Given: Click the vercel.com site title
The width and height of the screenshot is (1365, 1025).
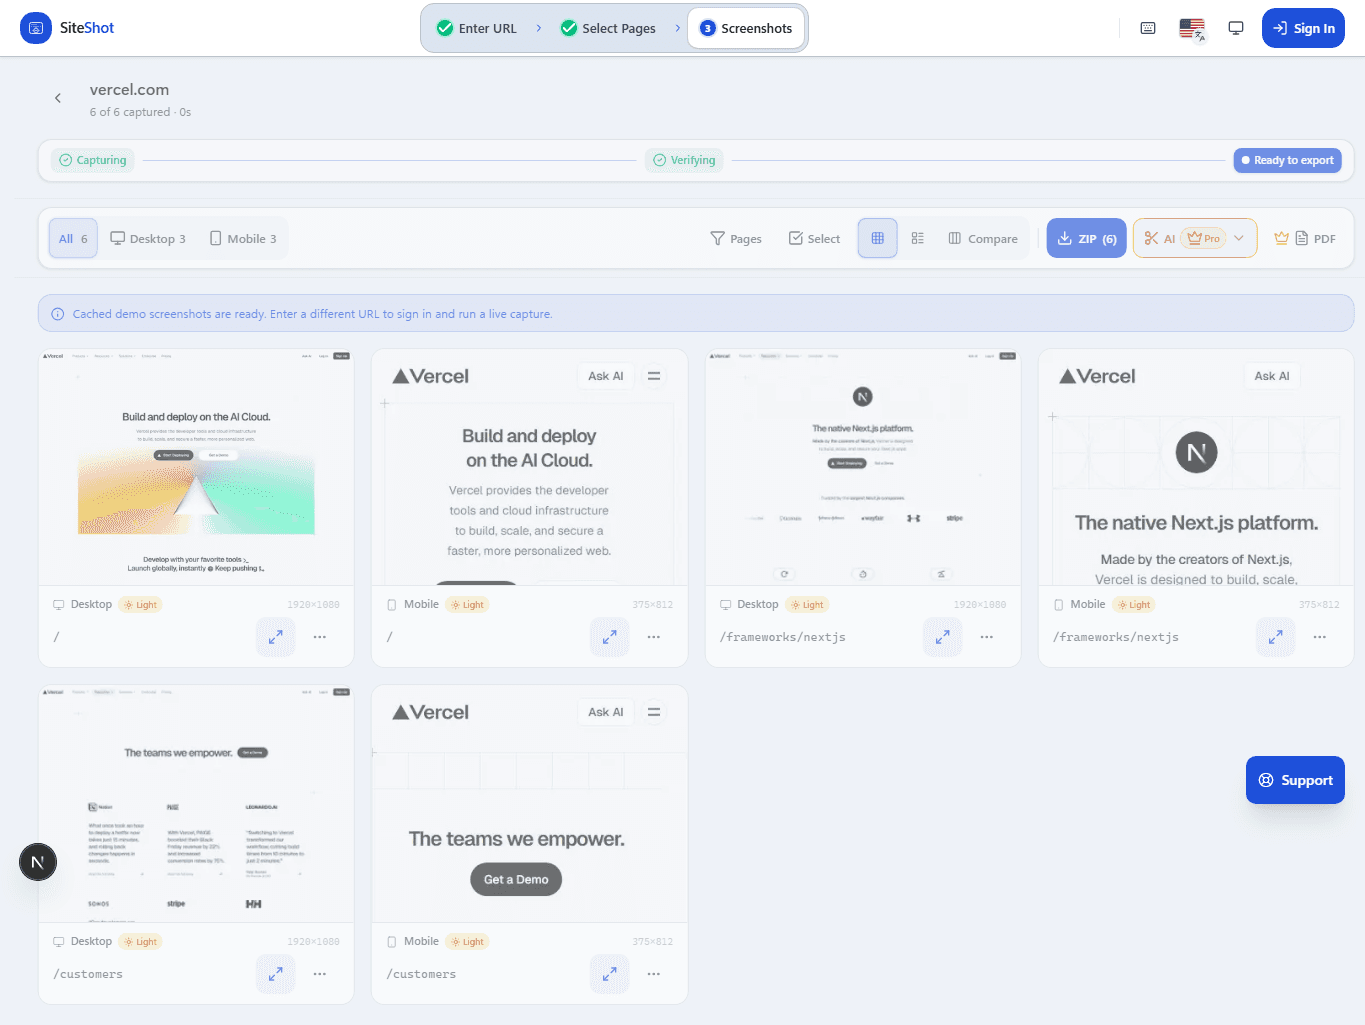Looking at the screenshot, I should [x=129, y=89].
